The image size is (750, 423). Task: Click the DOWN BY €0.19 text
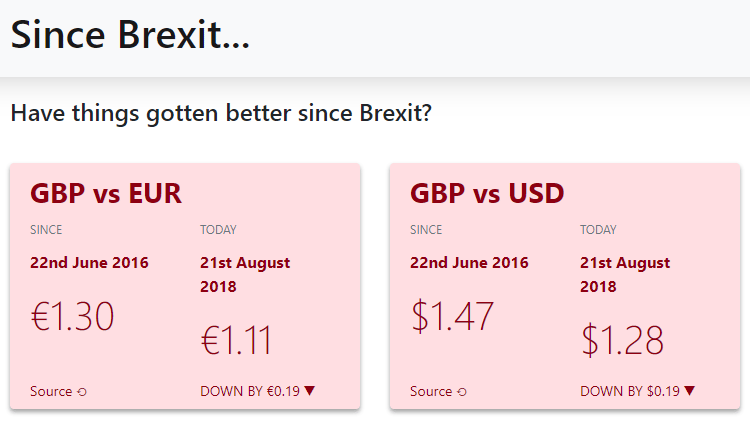[250, 391]
